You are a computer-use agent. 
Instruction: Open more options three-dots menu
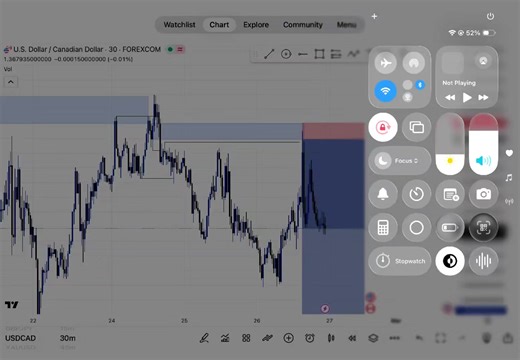394,338
